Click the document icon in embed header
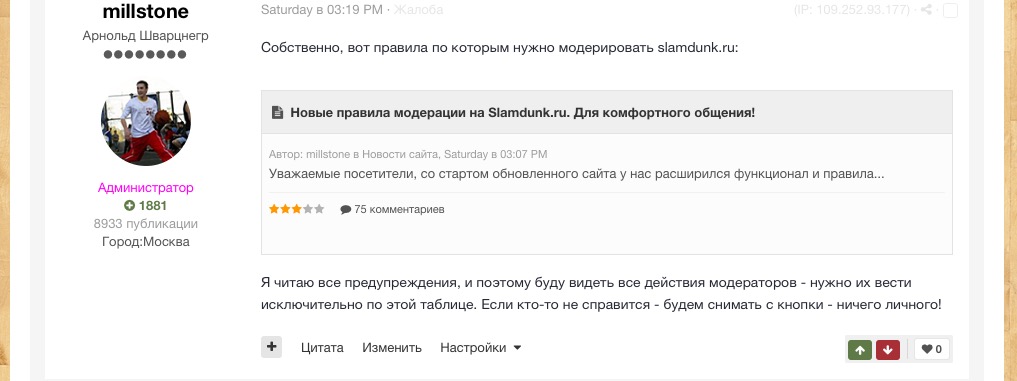The image size is (1017, 381). [278, 112]
